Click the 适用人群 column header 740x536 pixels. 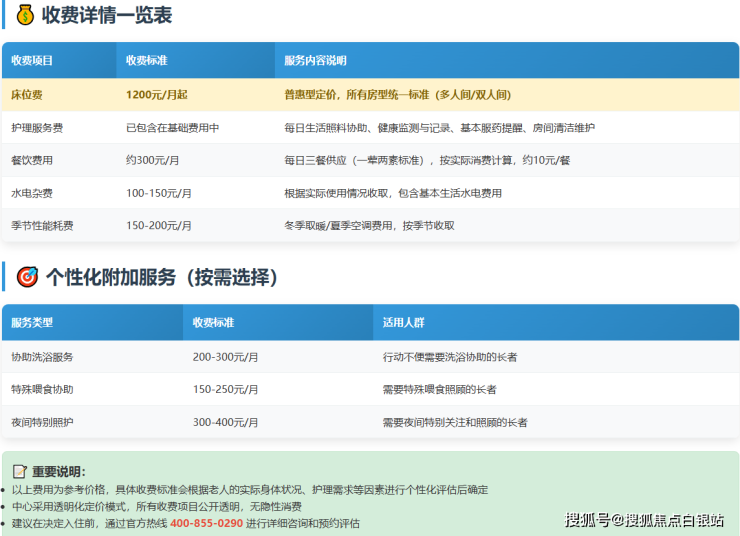point(403,323)
